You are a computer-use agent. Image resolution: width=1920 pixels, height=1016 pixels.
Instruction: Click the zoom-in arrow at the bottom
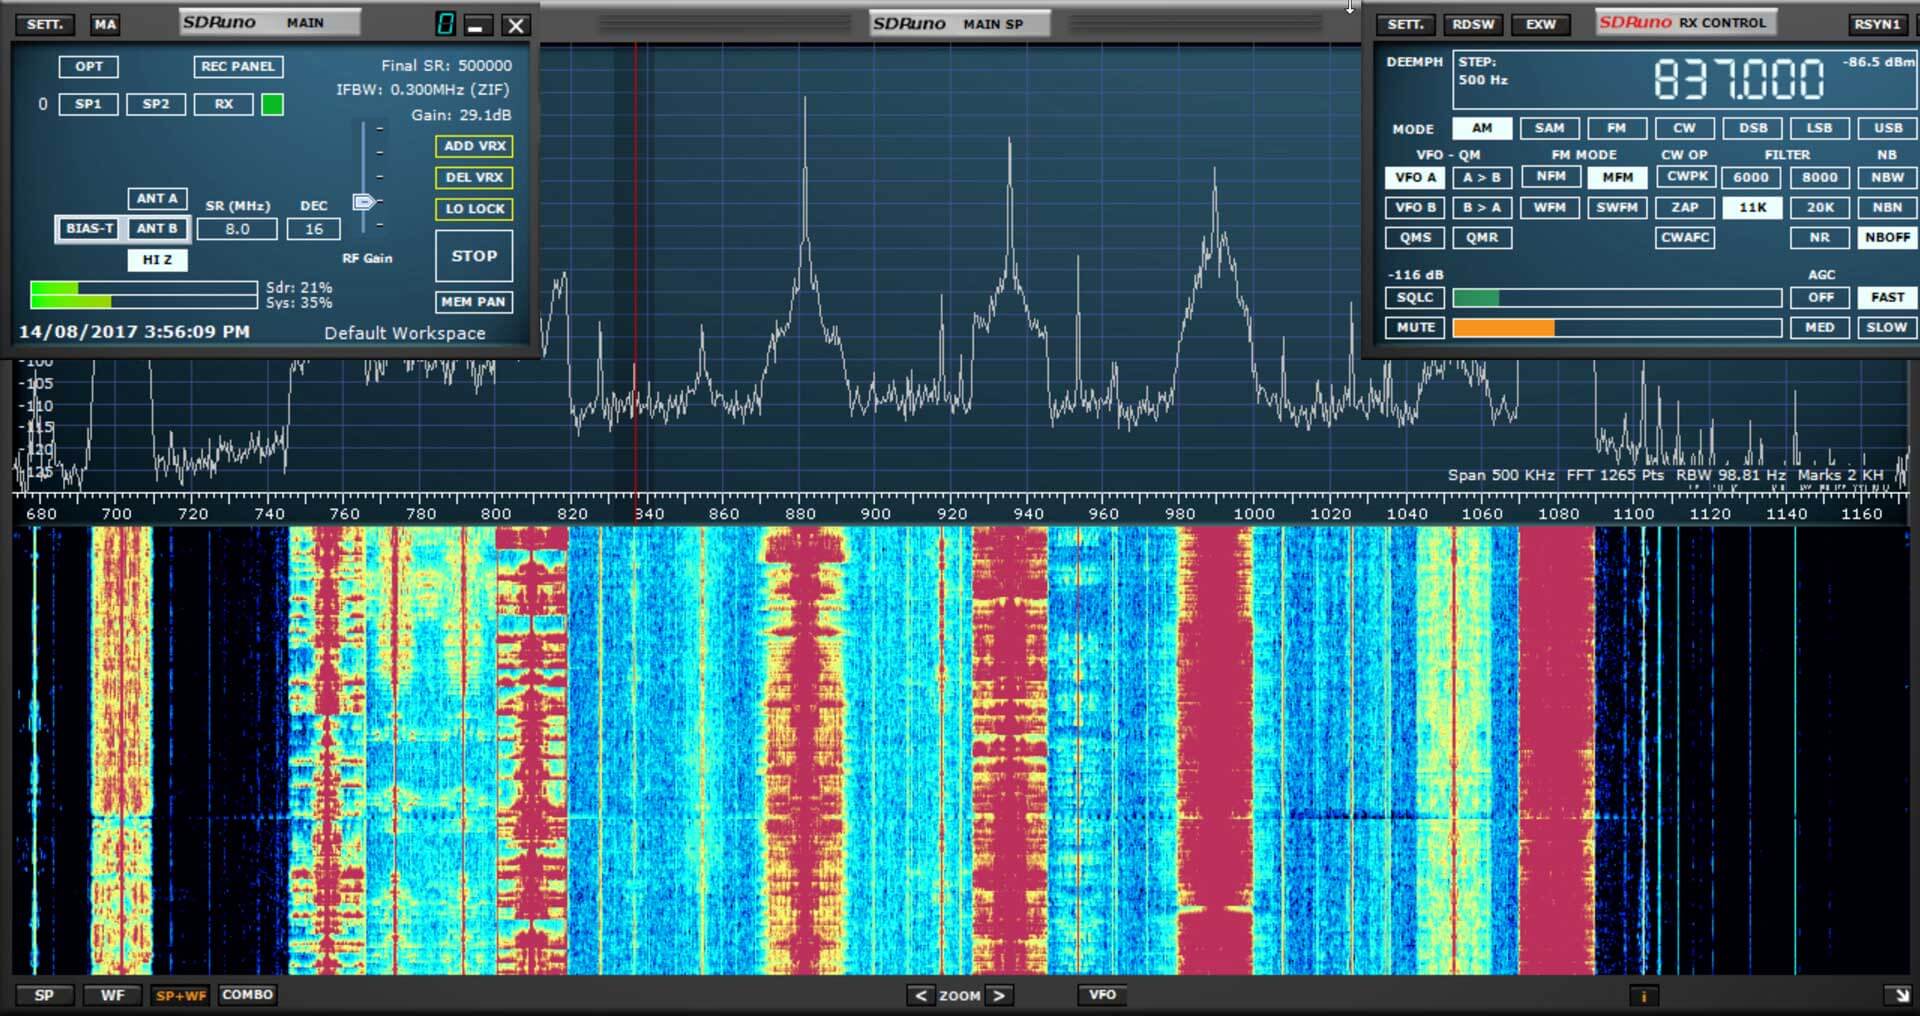click(x=1001, y=995)
